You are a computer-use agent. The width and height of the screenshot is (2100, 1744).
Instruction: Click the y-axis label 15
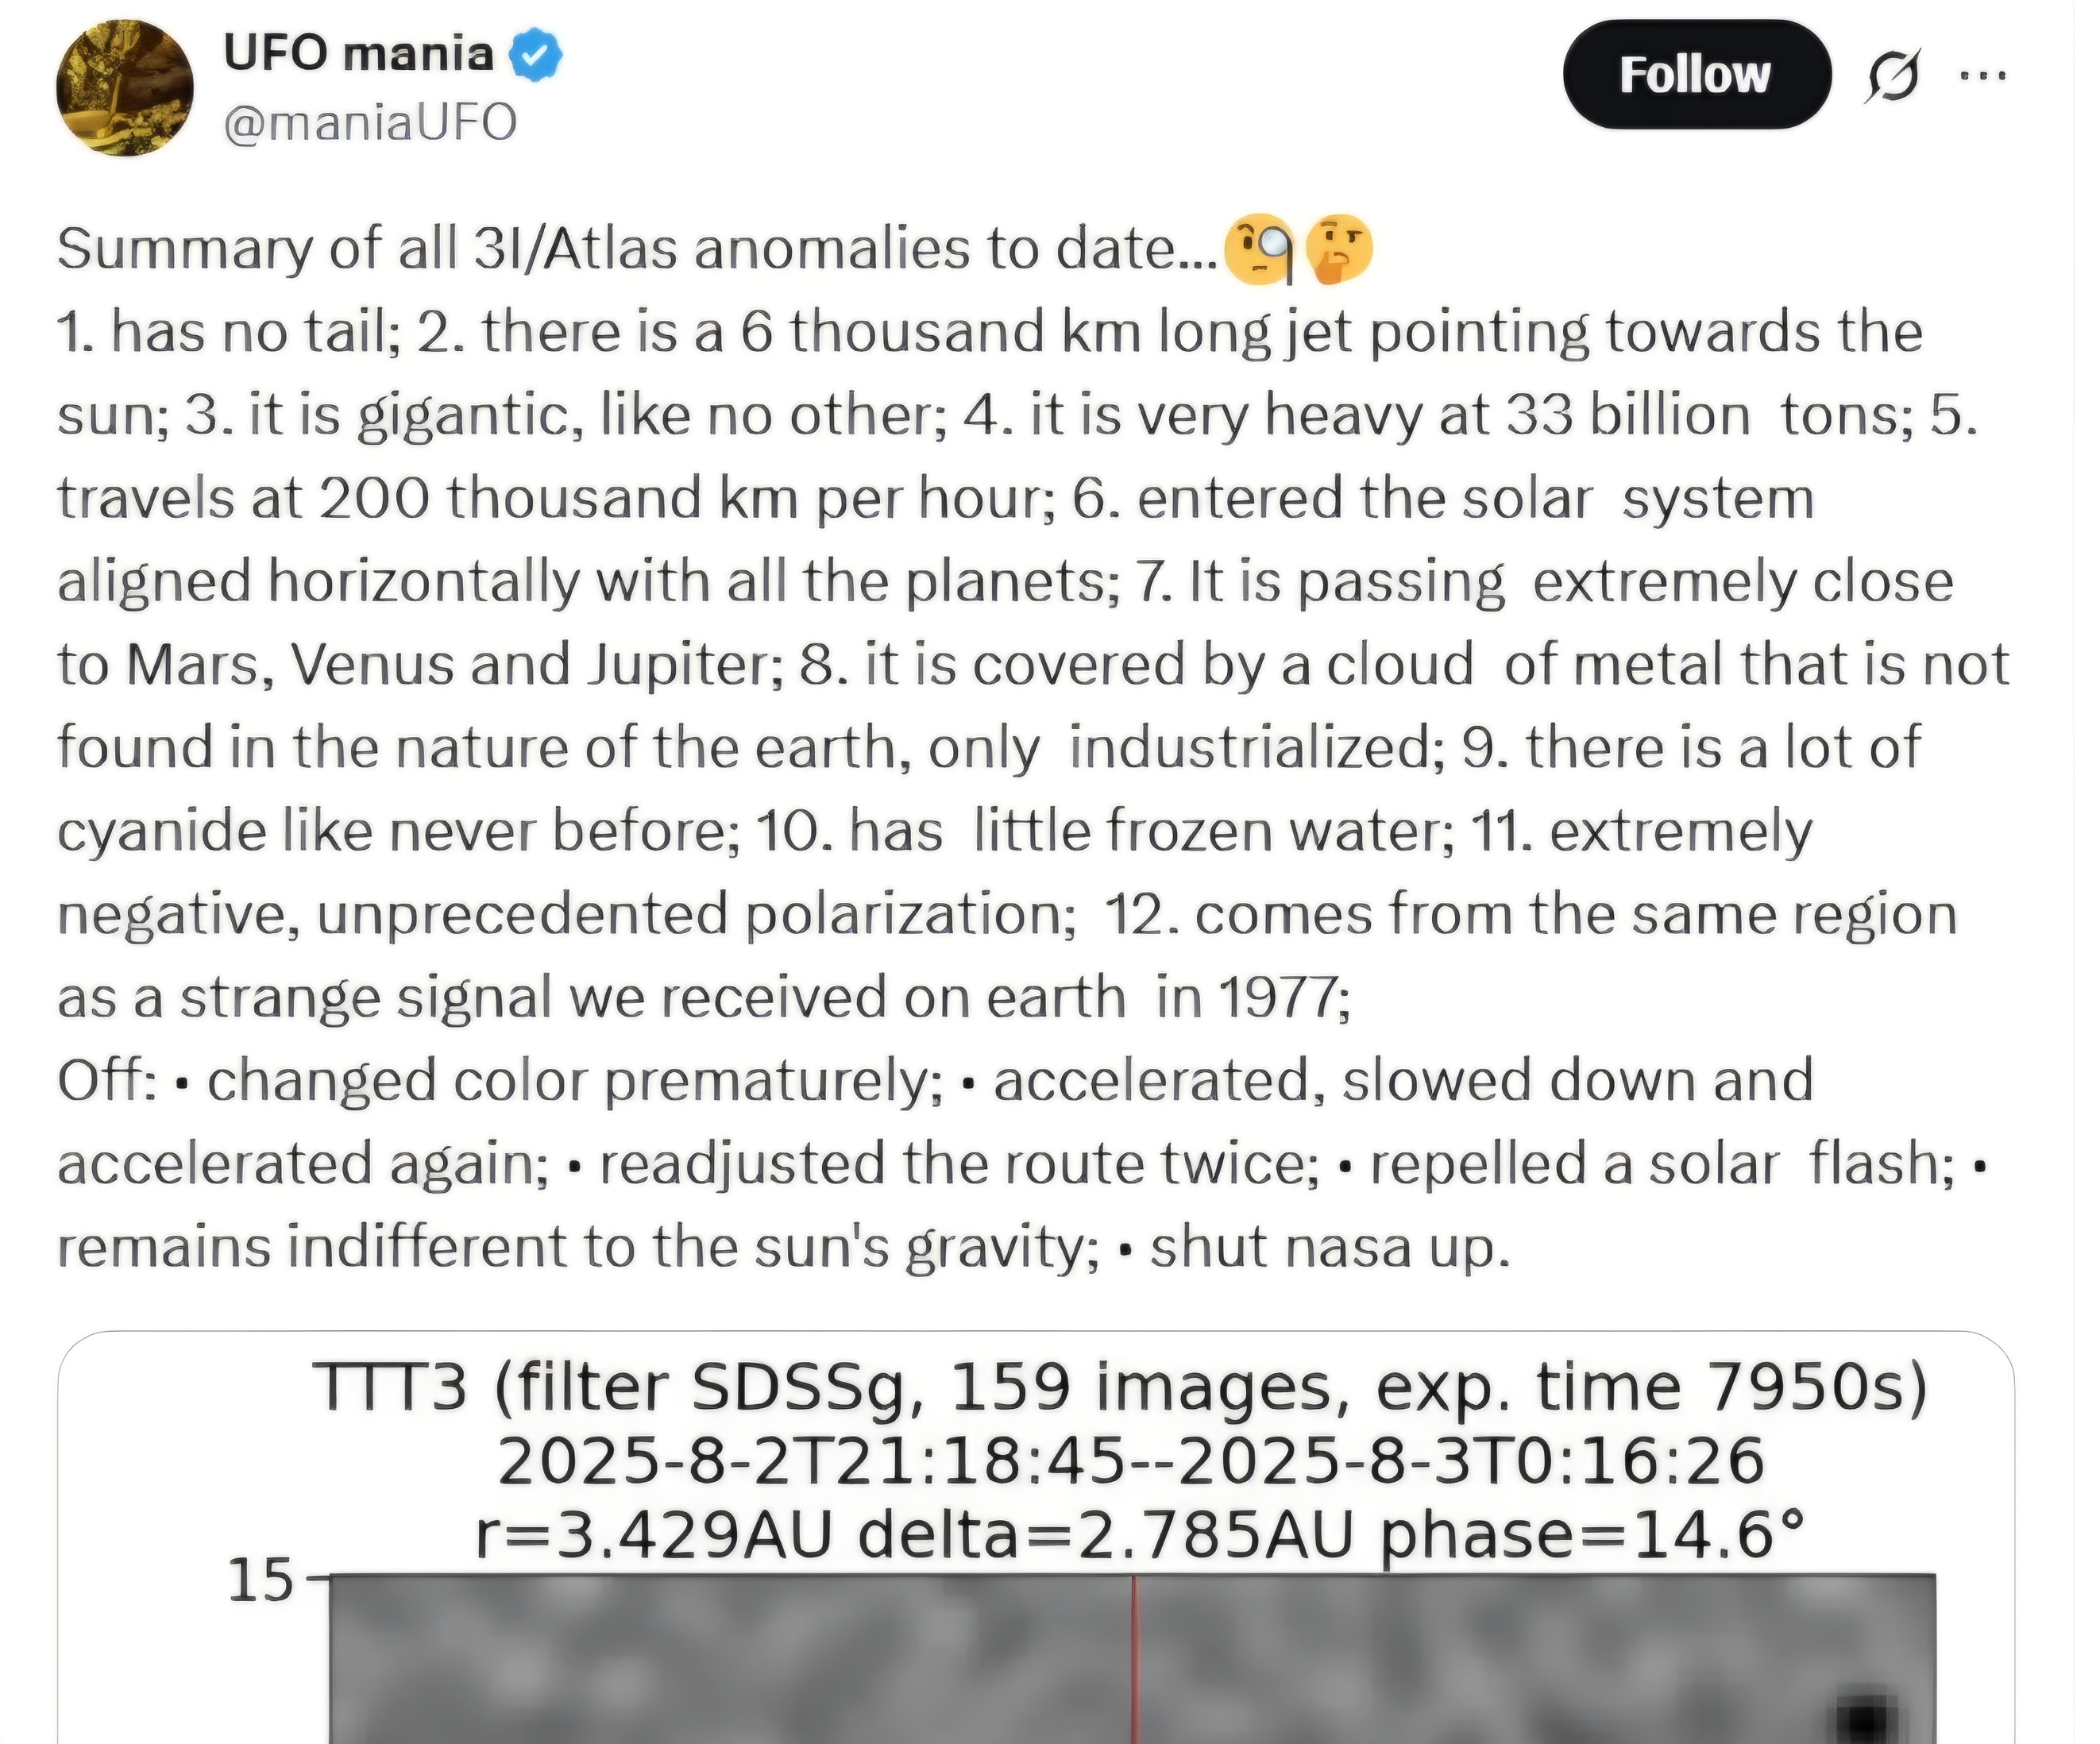[x=260, y=1581]
